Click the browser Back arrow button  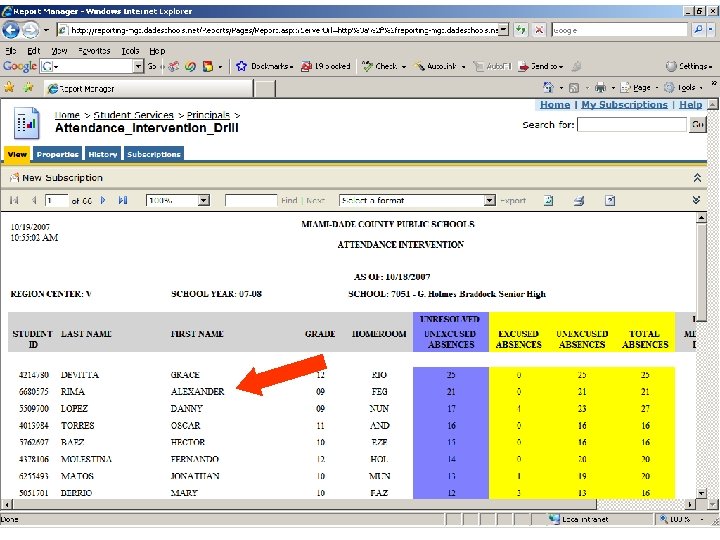[x=12, y=31]
